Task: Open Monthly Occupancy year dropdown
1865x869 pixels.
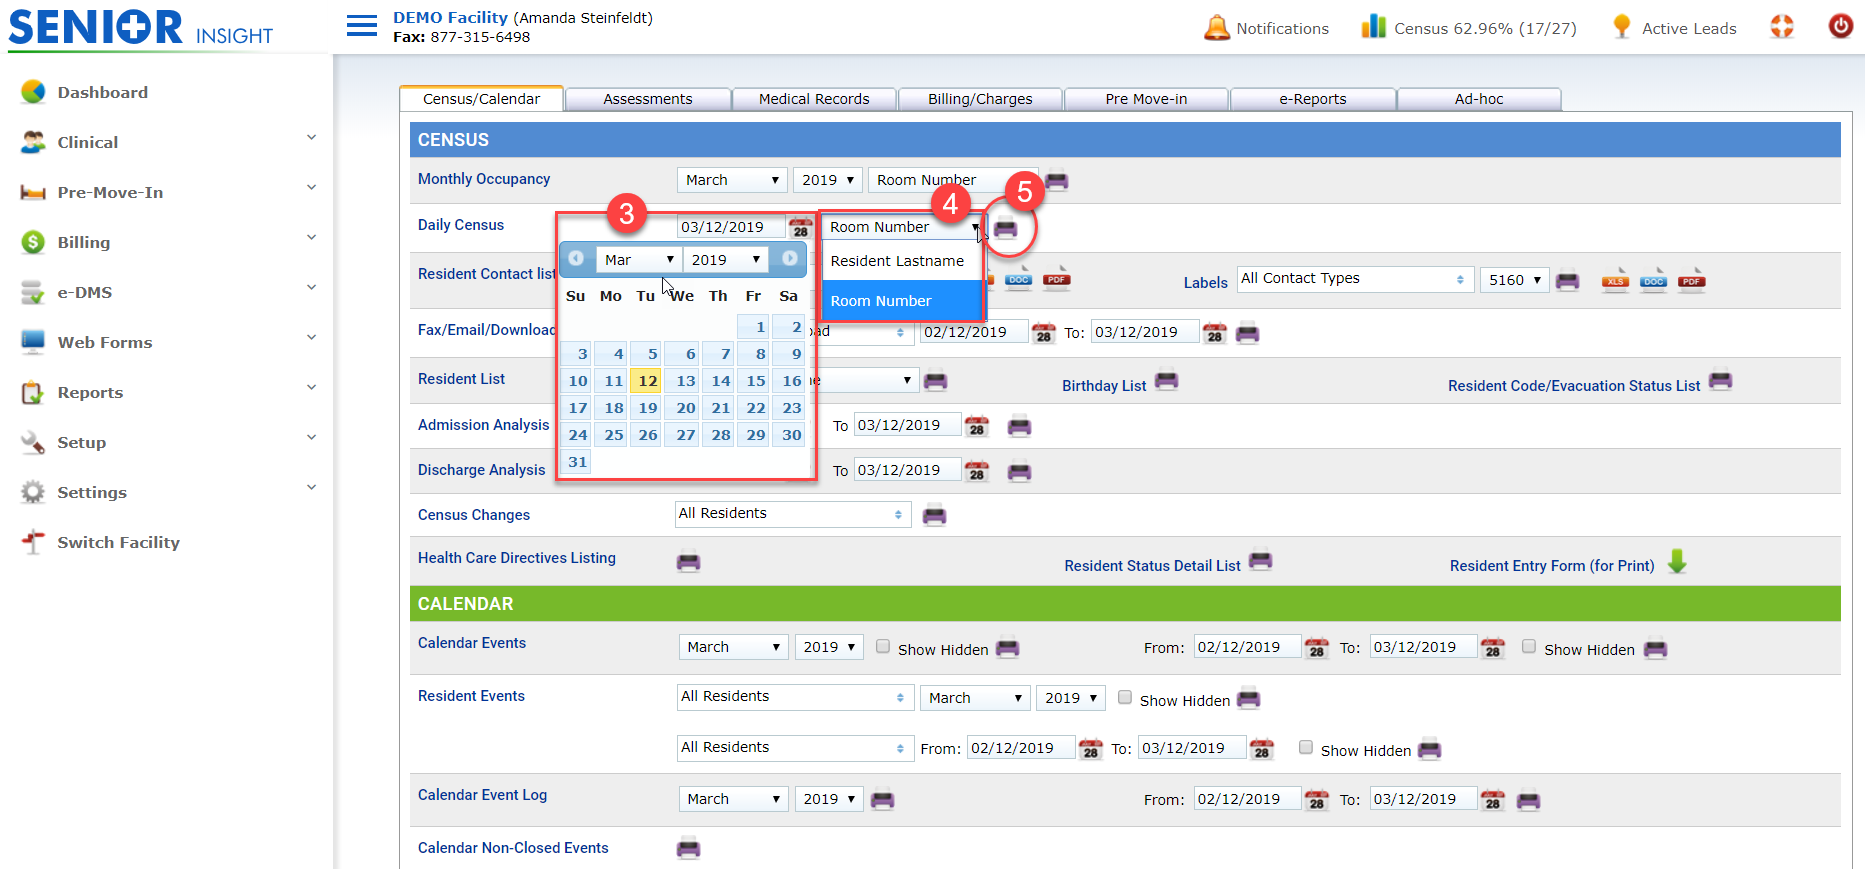Action: click(828, 180)
